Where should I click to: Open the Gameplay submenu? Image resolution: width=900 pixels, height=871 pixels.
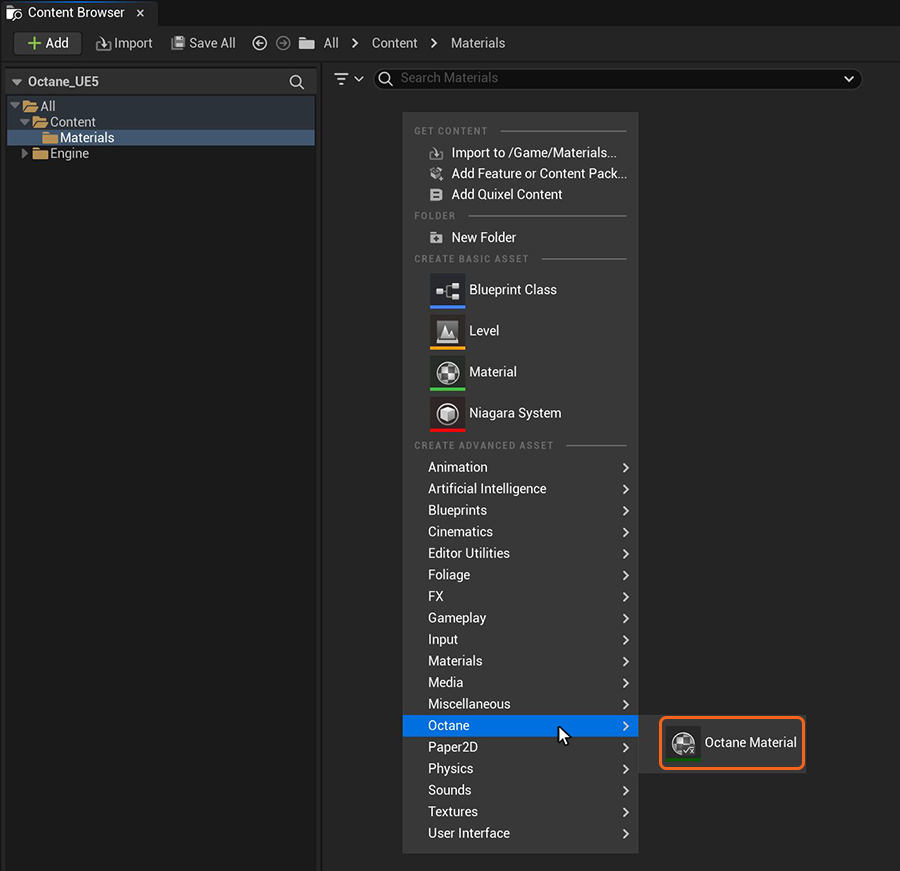coord(520,618)
